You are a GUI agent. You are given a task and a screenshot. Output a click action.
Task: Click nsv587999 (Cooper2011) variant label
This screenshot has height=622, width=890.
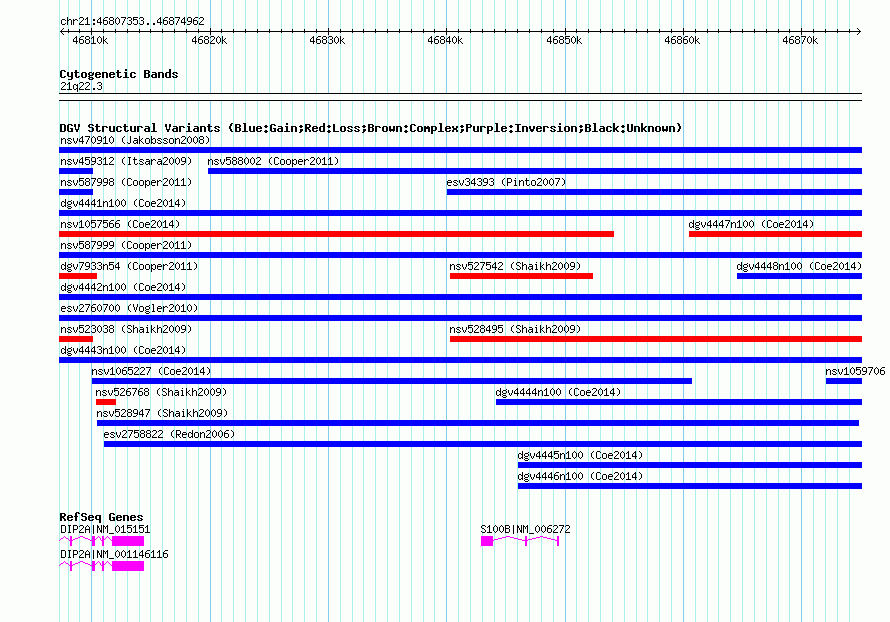click(x=126, y=245)
